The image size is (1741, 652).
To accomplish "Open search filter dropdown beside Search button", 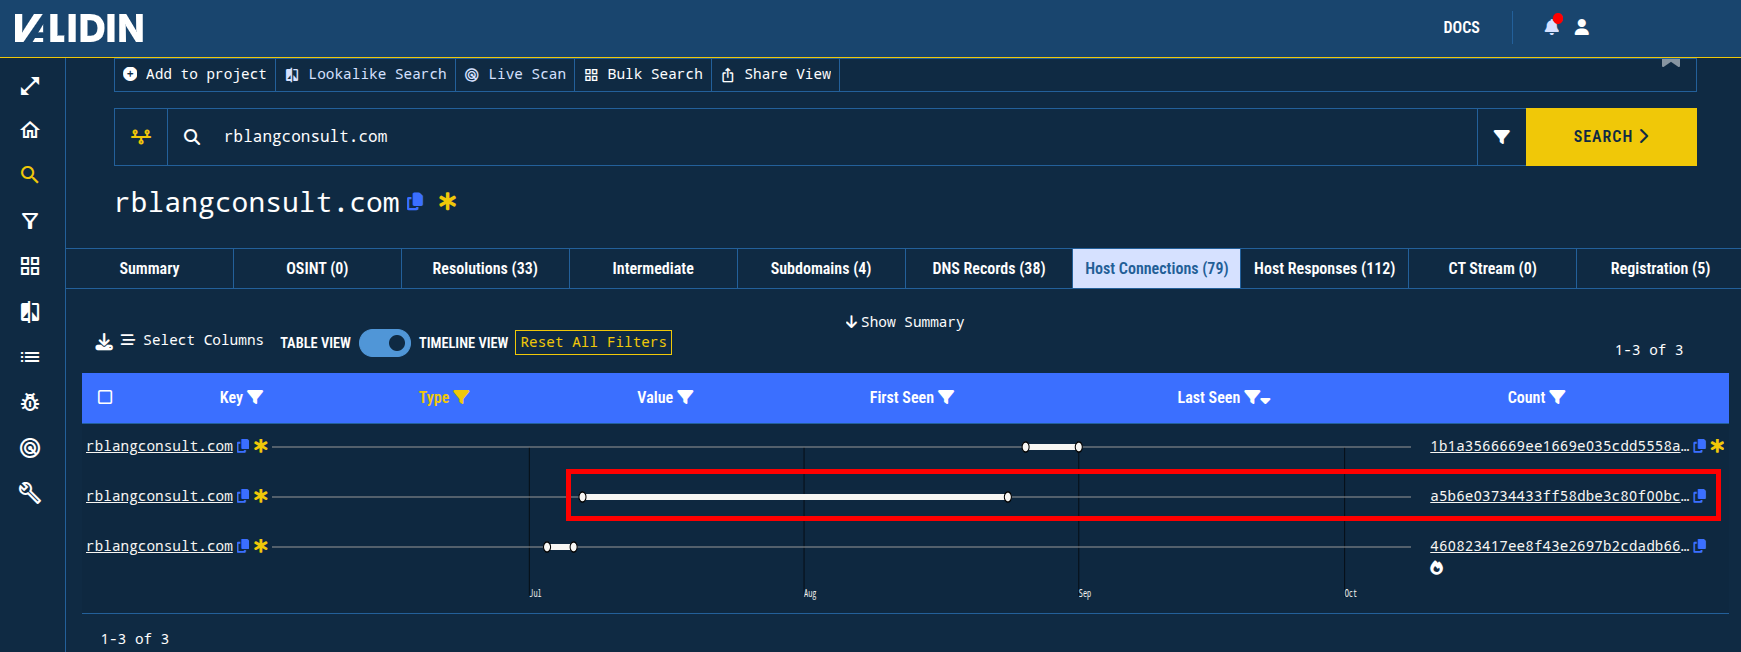I will (x=1501, y=137).
